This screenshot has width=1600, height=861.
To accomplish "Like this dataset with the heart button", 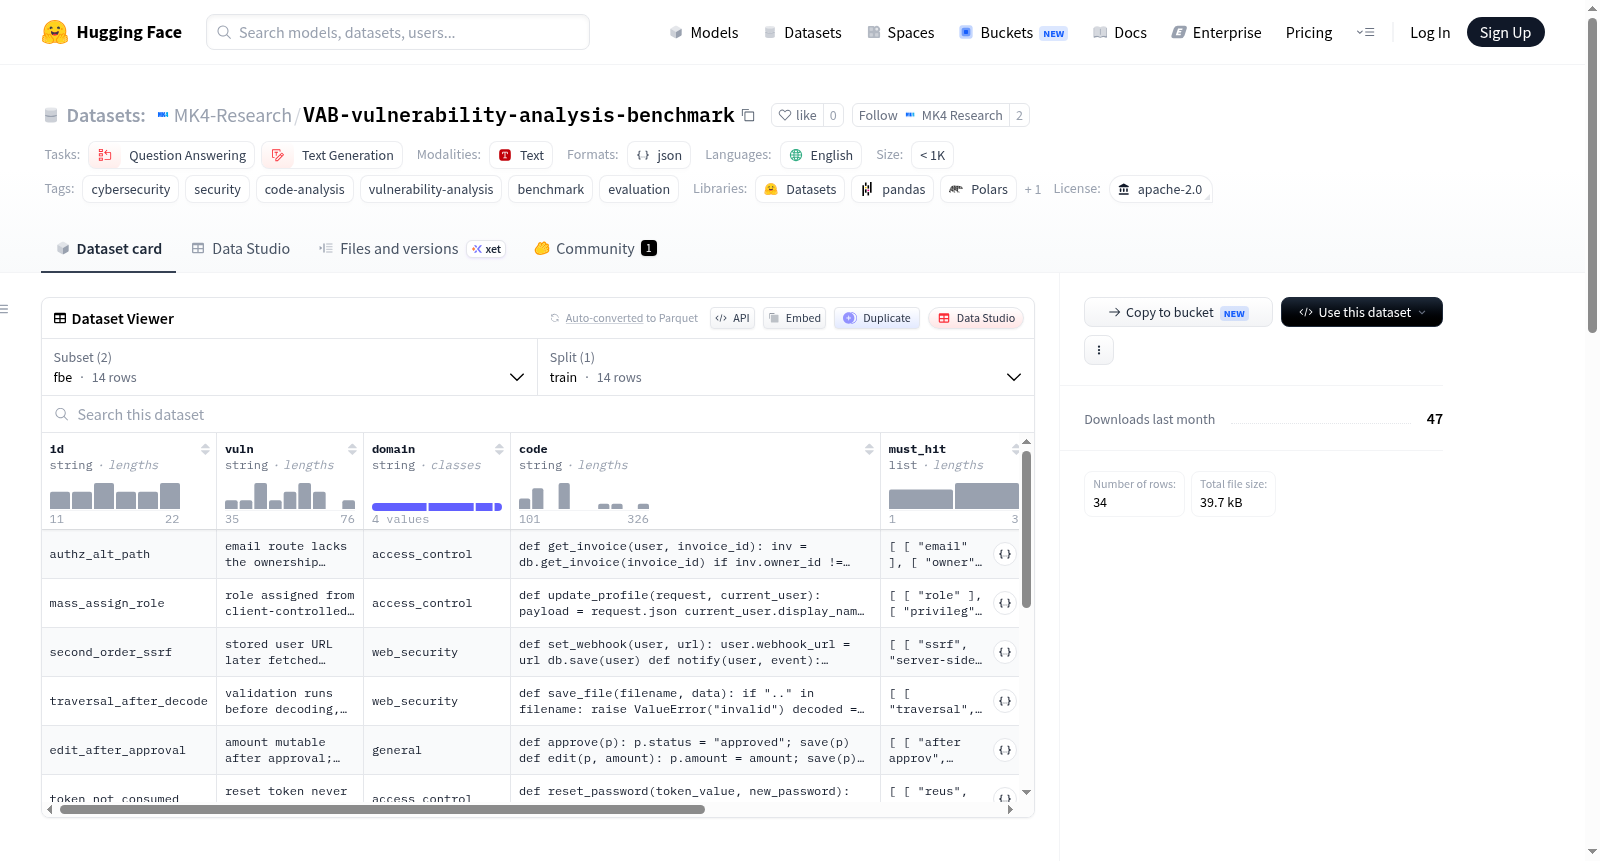I will [797, 115].
